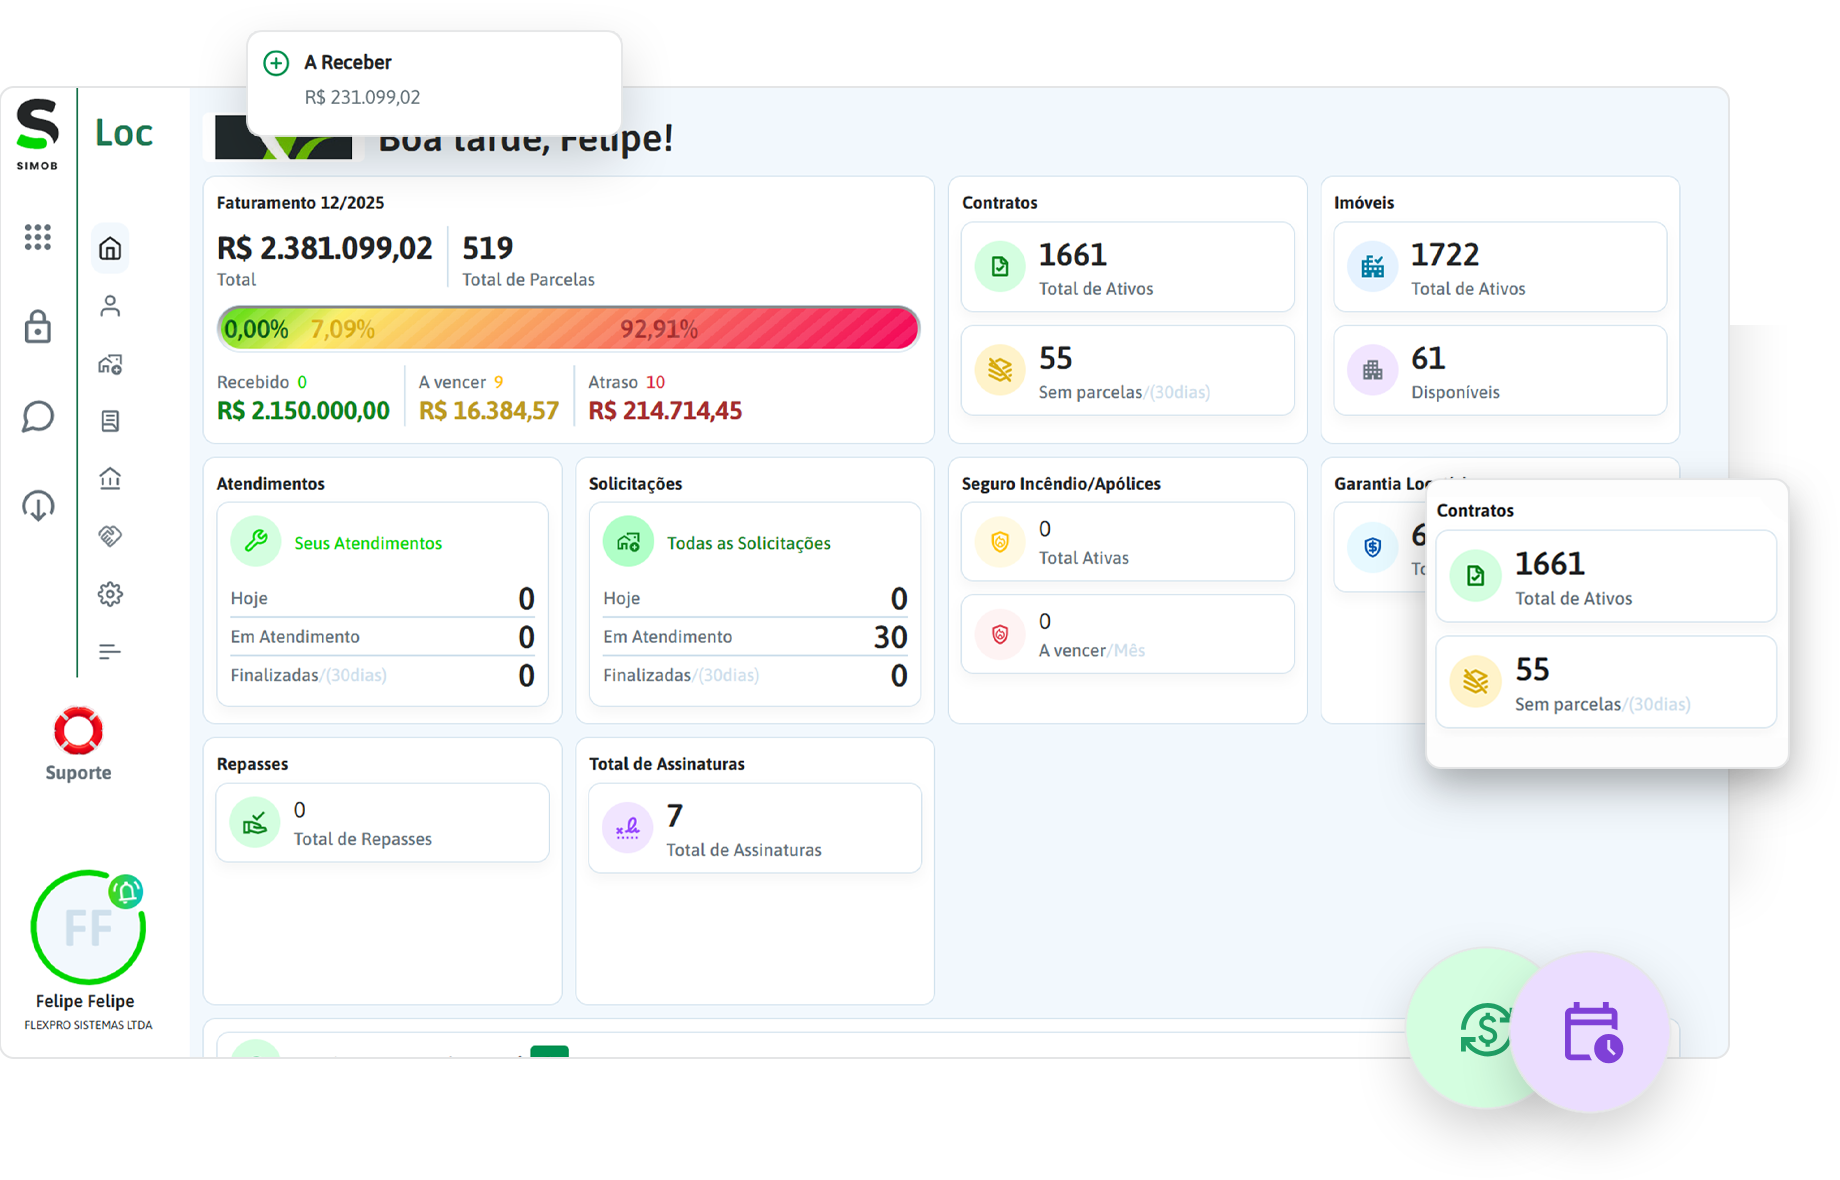Click the green money refresh icon
This screenshot has width=1840, height=1180.
coord(1484,1030)
